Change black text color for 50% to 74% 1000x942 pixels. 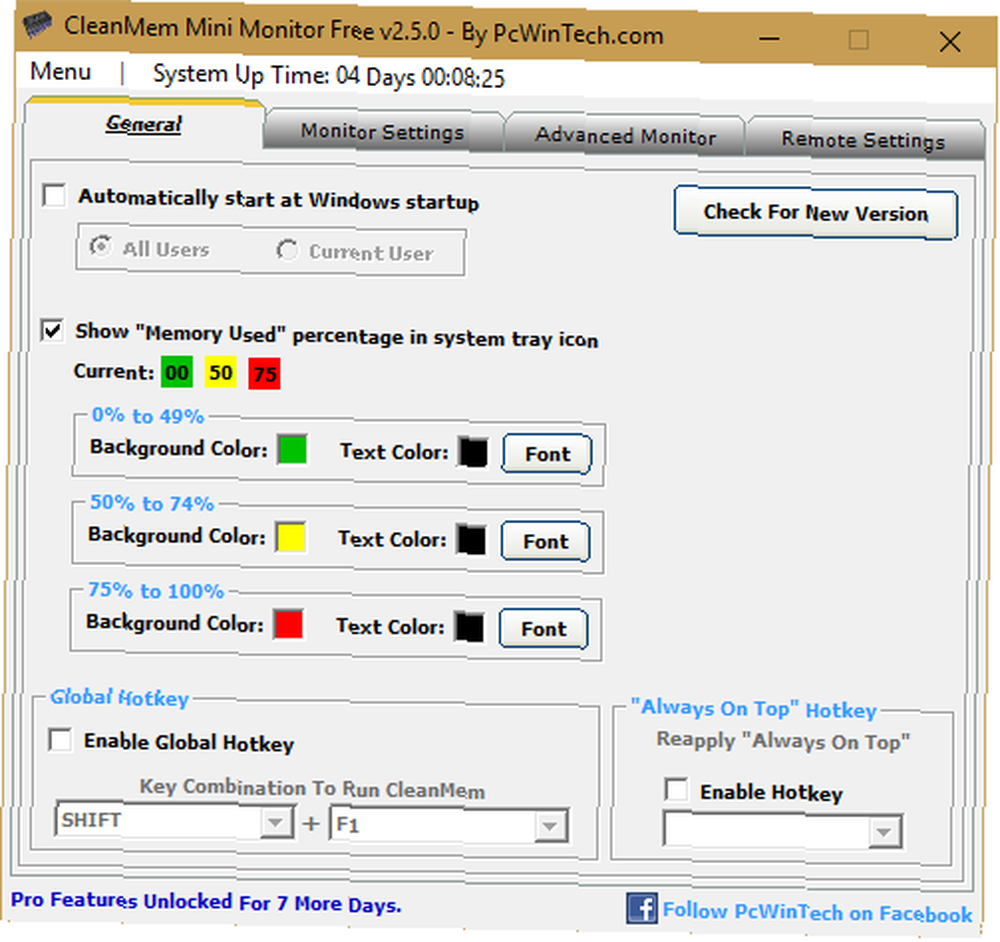tap(471, 540)
